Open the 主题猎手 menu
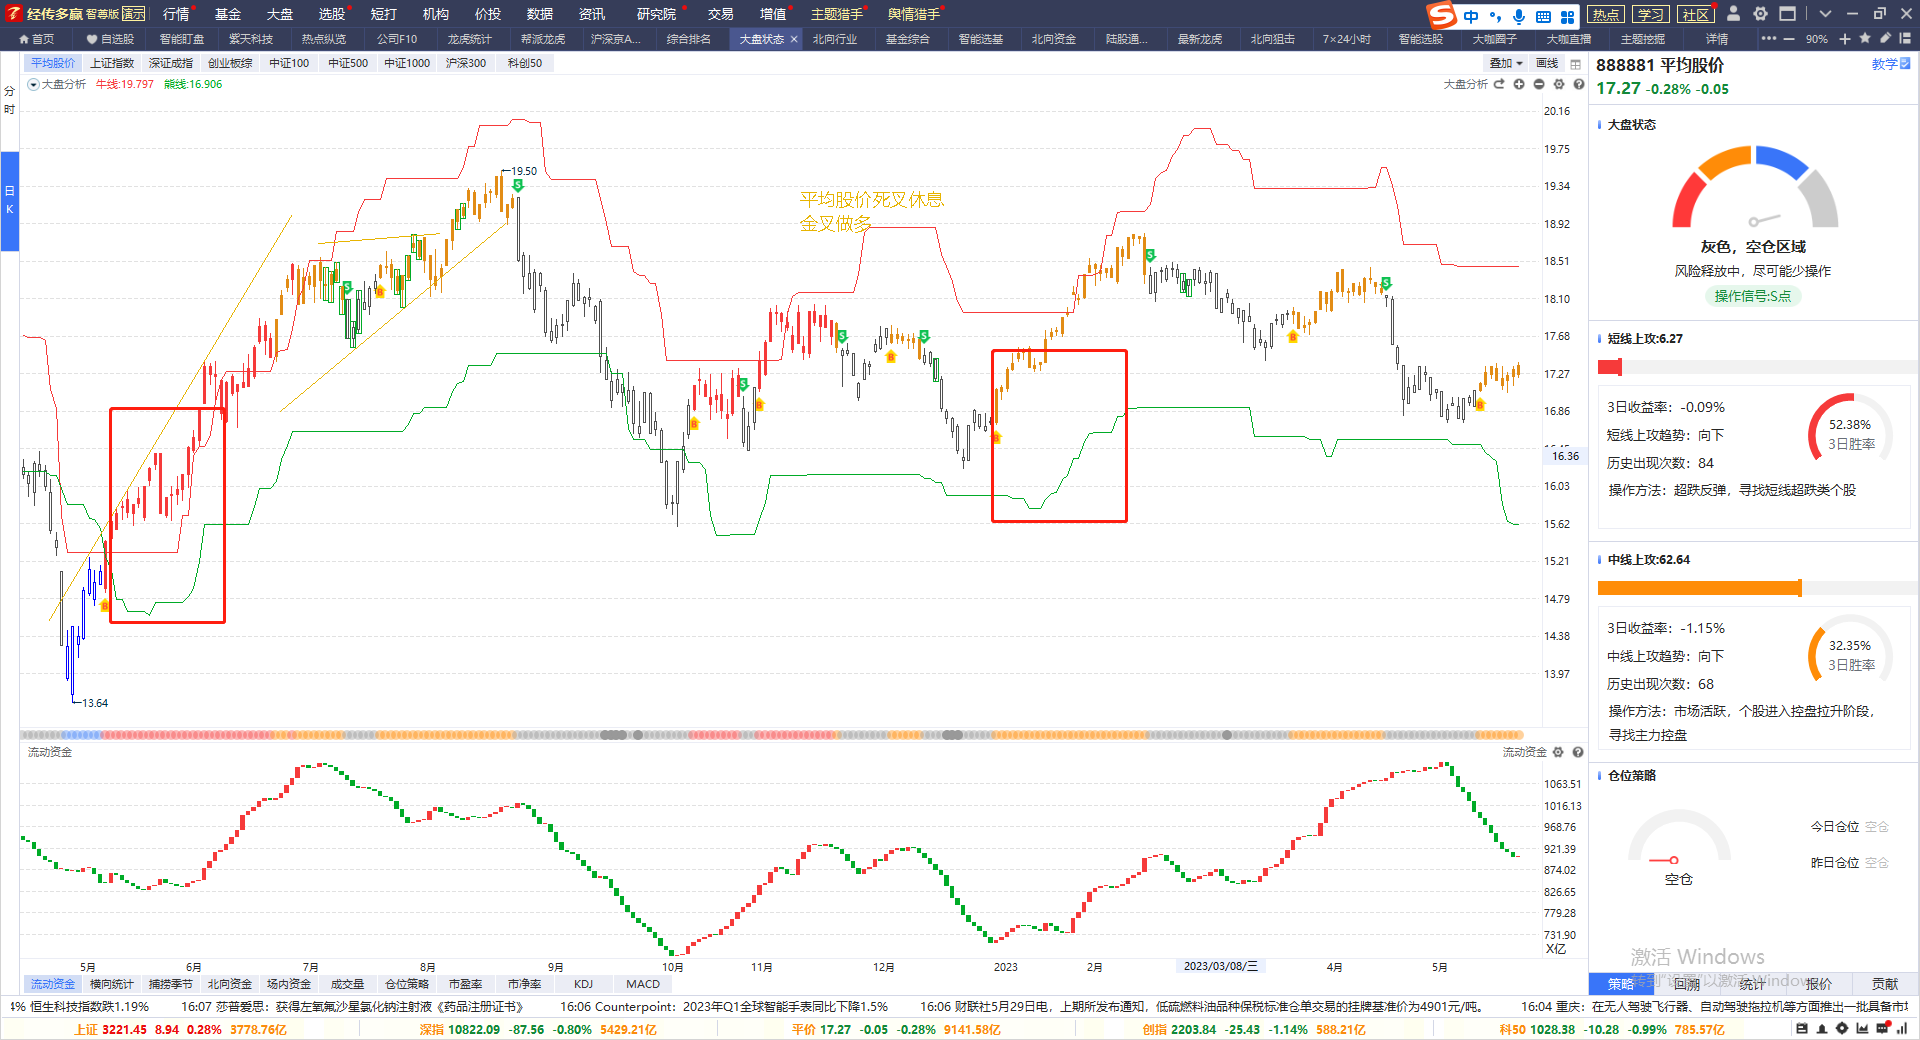 tap(836, 14)
